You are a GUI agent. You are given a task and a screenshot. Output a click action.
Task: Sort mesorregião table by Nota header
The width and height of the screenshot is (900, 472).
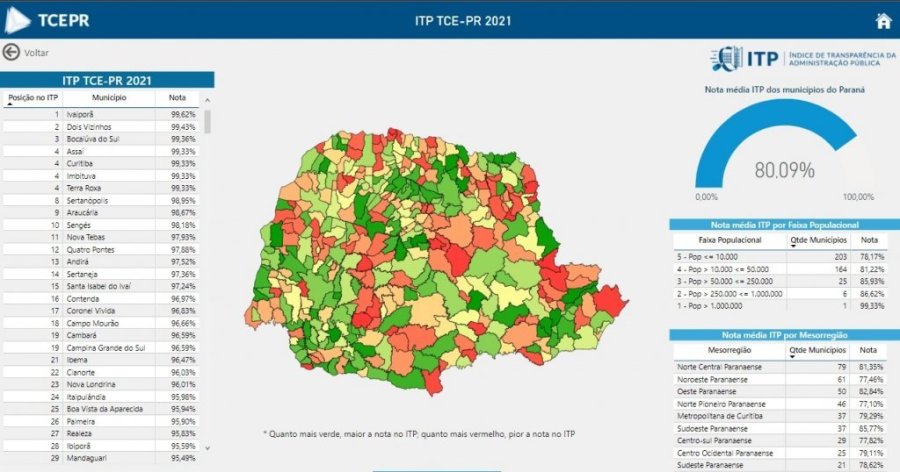tap(868, 350)
